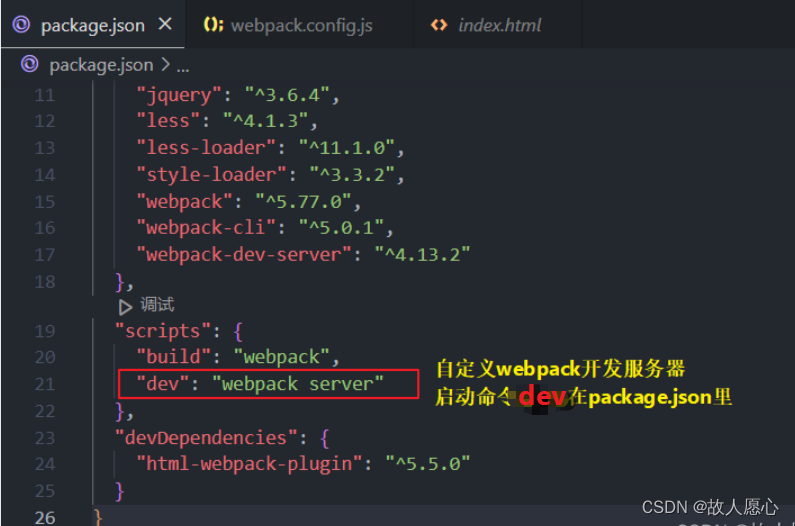Select package.json in the breadcrumb
Viewport: 795px width, 526px height.
click(101, 65)
